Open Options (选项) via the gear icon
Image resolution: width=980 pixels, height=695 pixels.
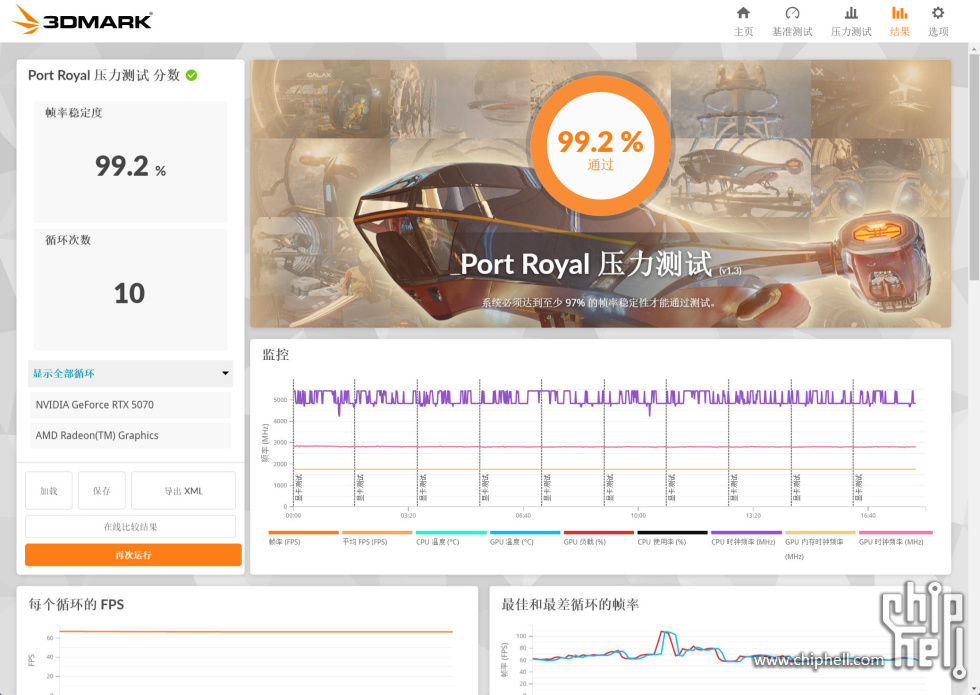coord(938,13)
